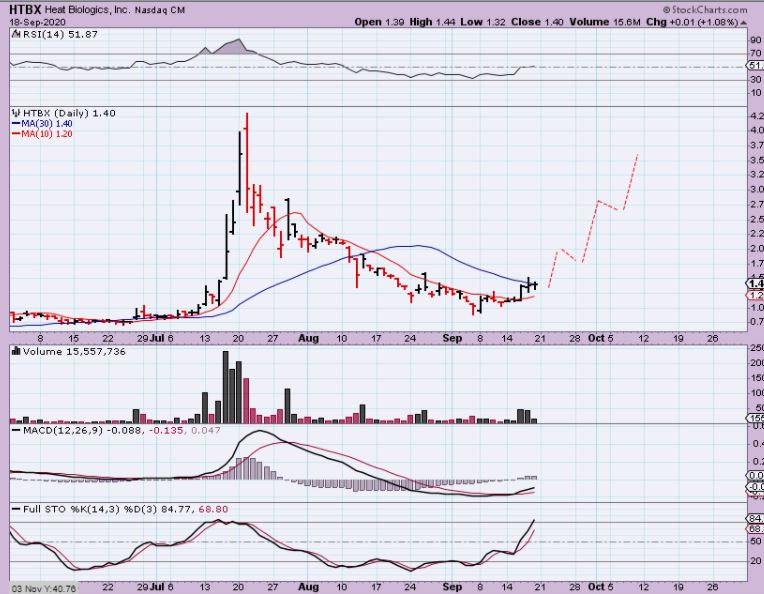Click the Oct 5 label on price chart axis
This screenshot has height=594, width=764.
point(600,338)
